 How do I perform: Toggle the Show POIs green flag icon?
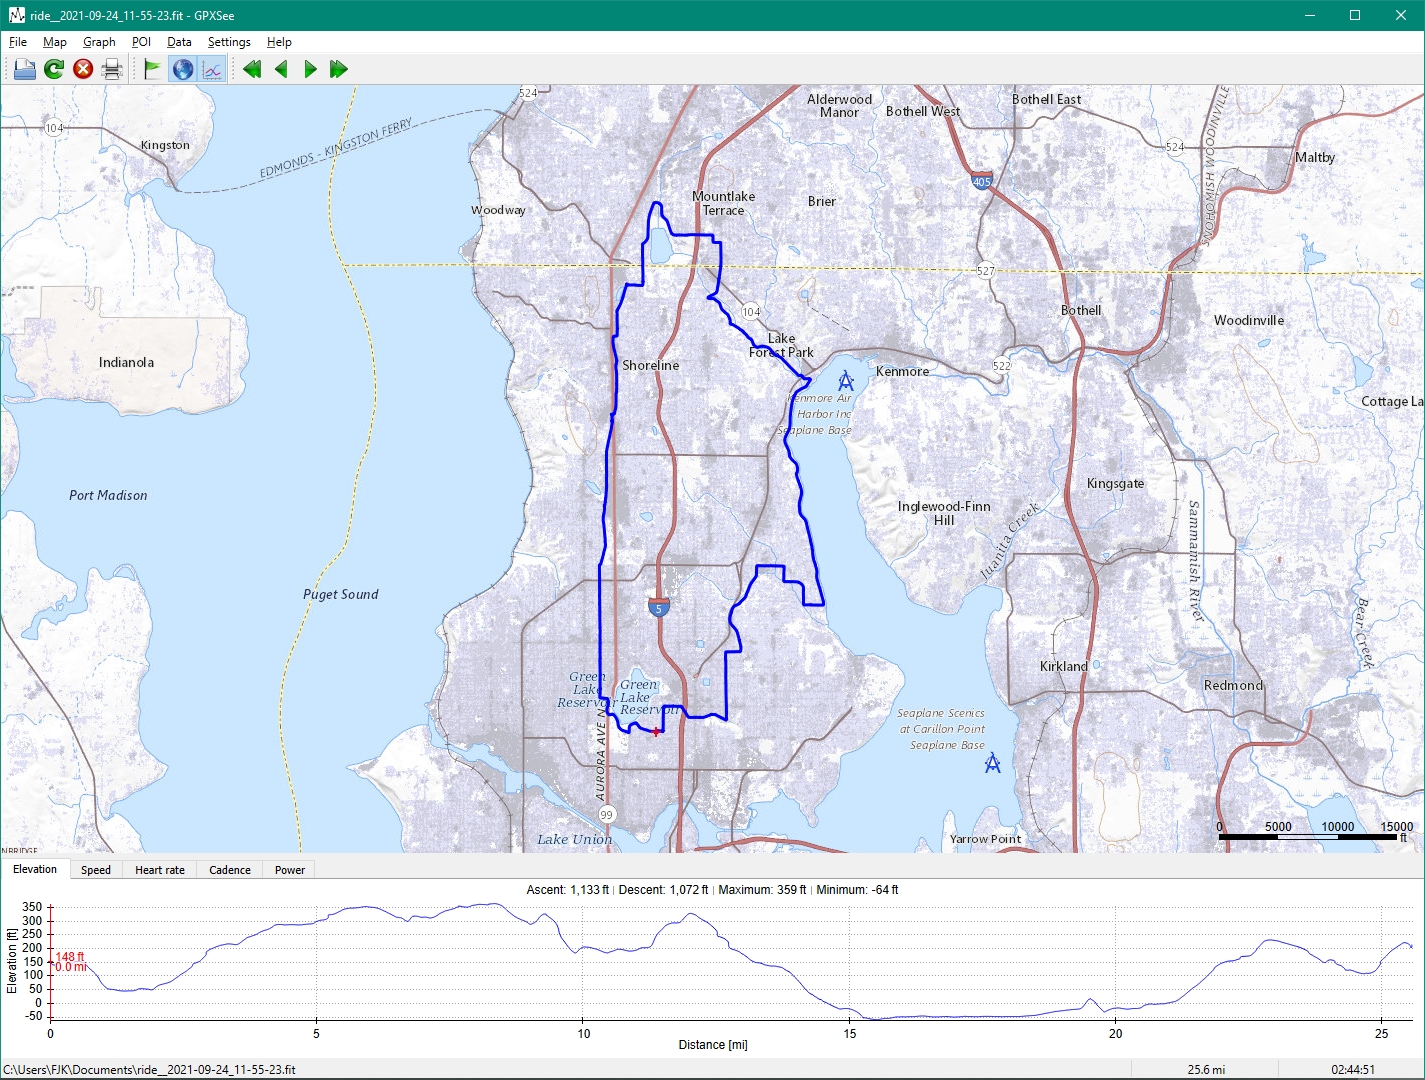[x=152, y=69]
